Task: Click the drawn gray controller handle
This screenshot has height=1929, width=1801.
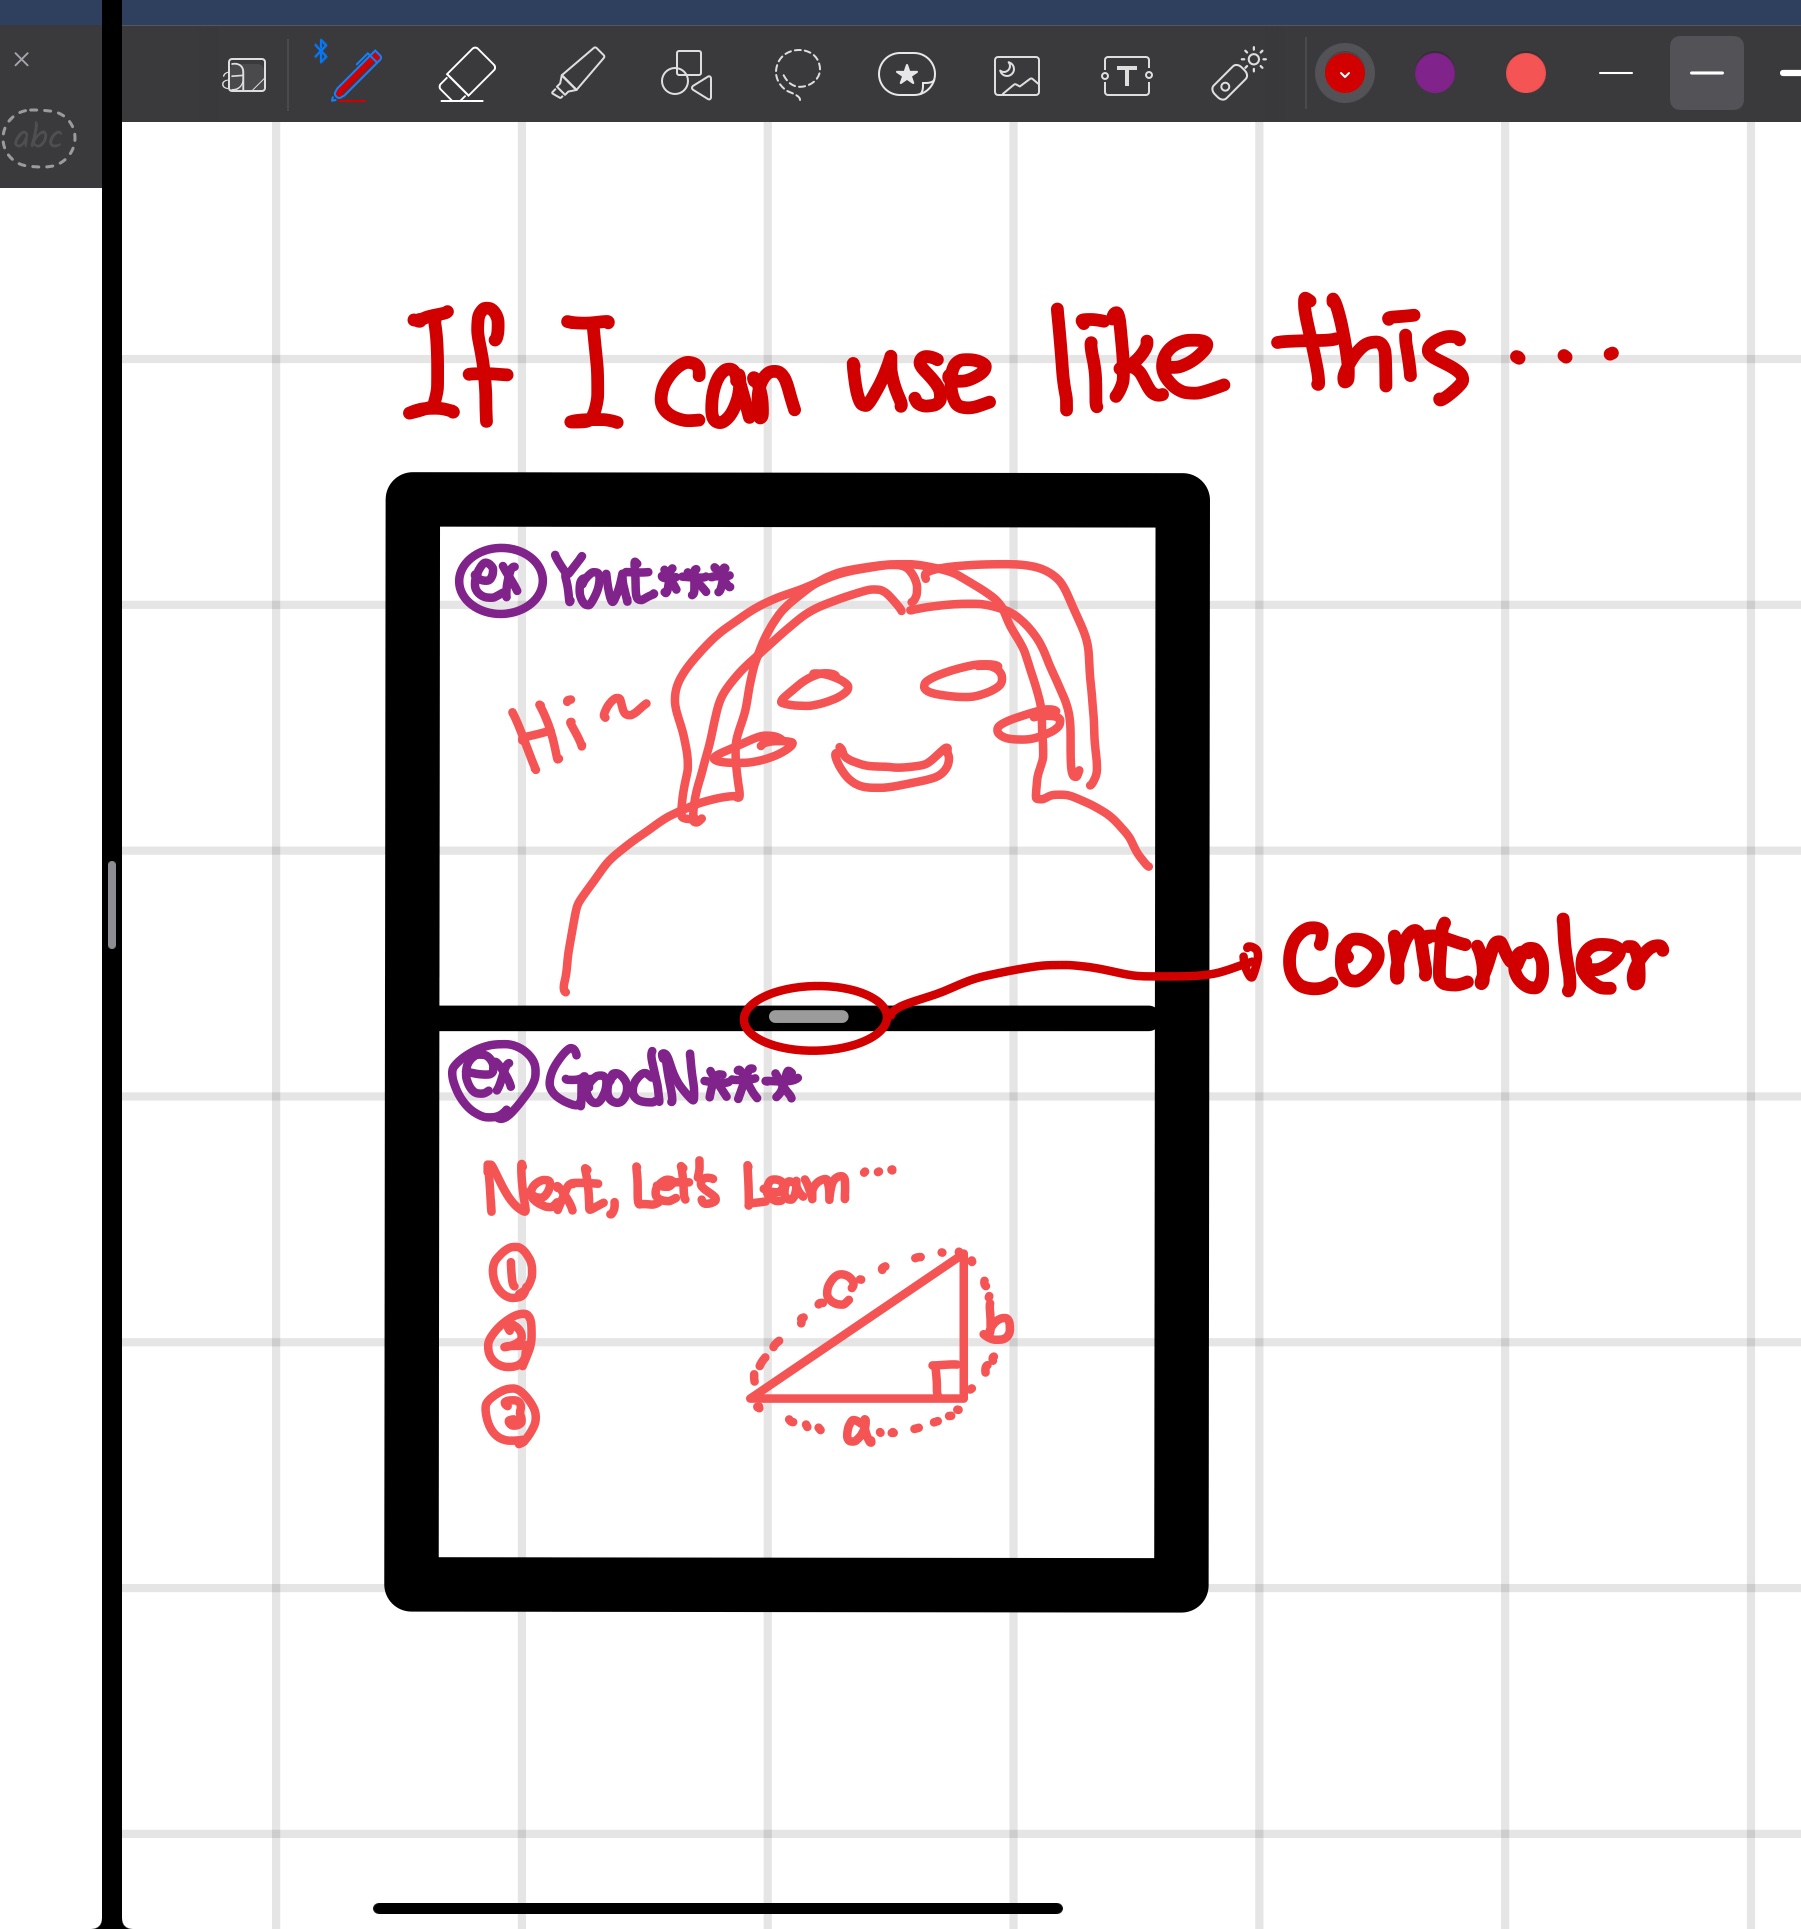Action: 808,1017
